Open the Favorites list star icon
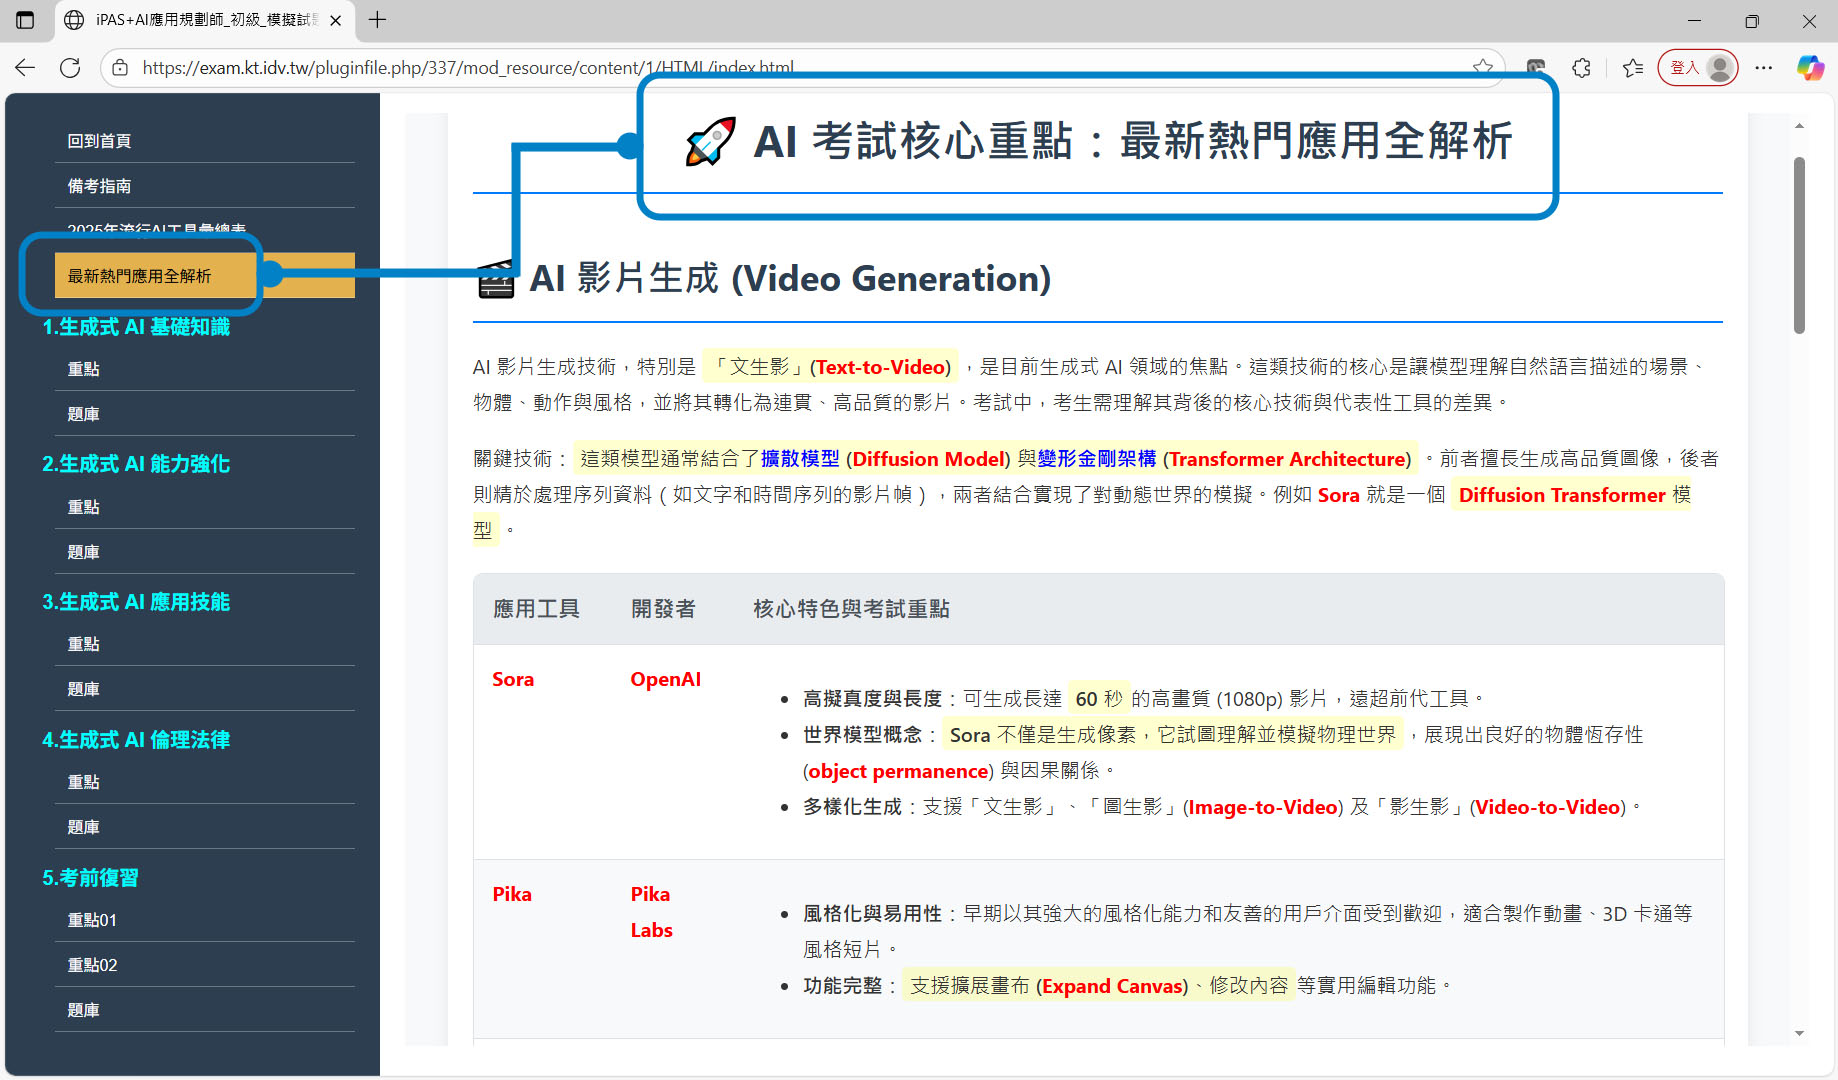The image size is (1838, 1080). [x=1633, y=68]
